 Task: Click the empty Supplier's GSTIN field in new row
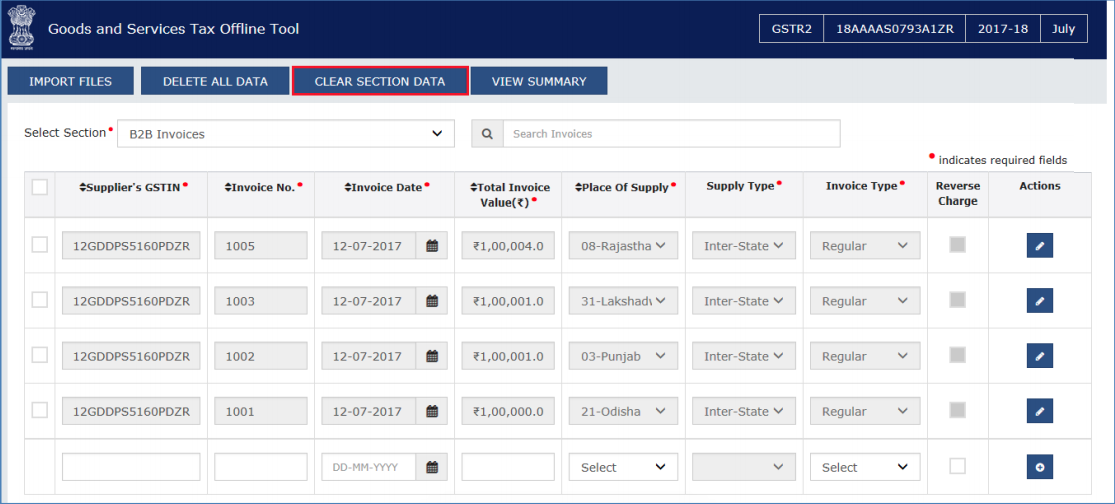(131, 468)
